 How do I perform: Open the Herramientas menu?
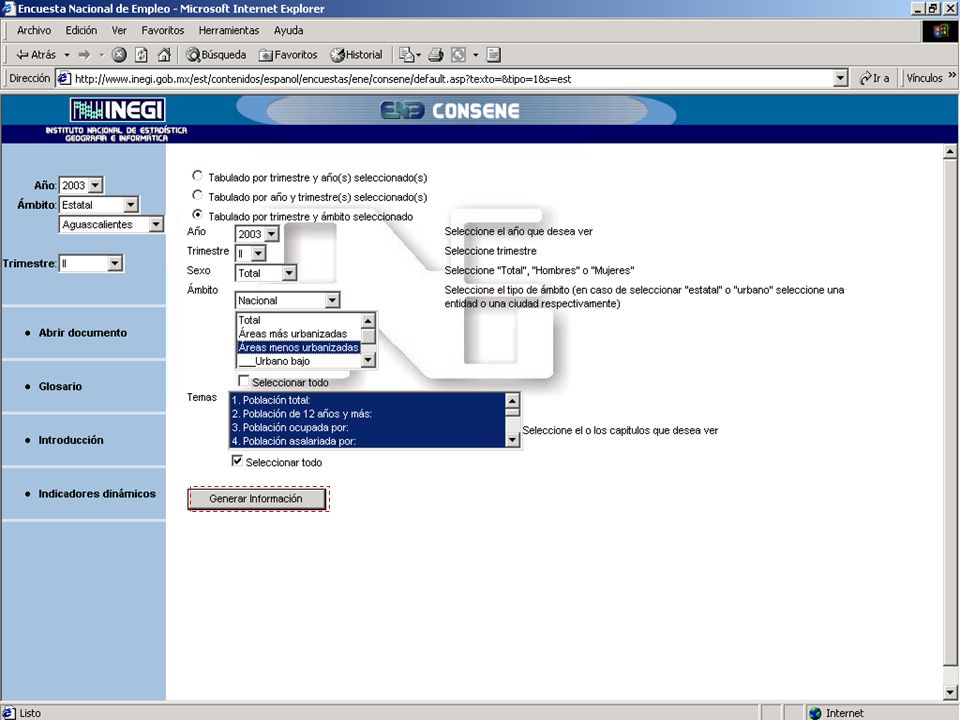pyautogui.click(x=229, y=31)
